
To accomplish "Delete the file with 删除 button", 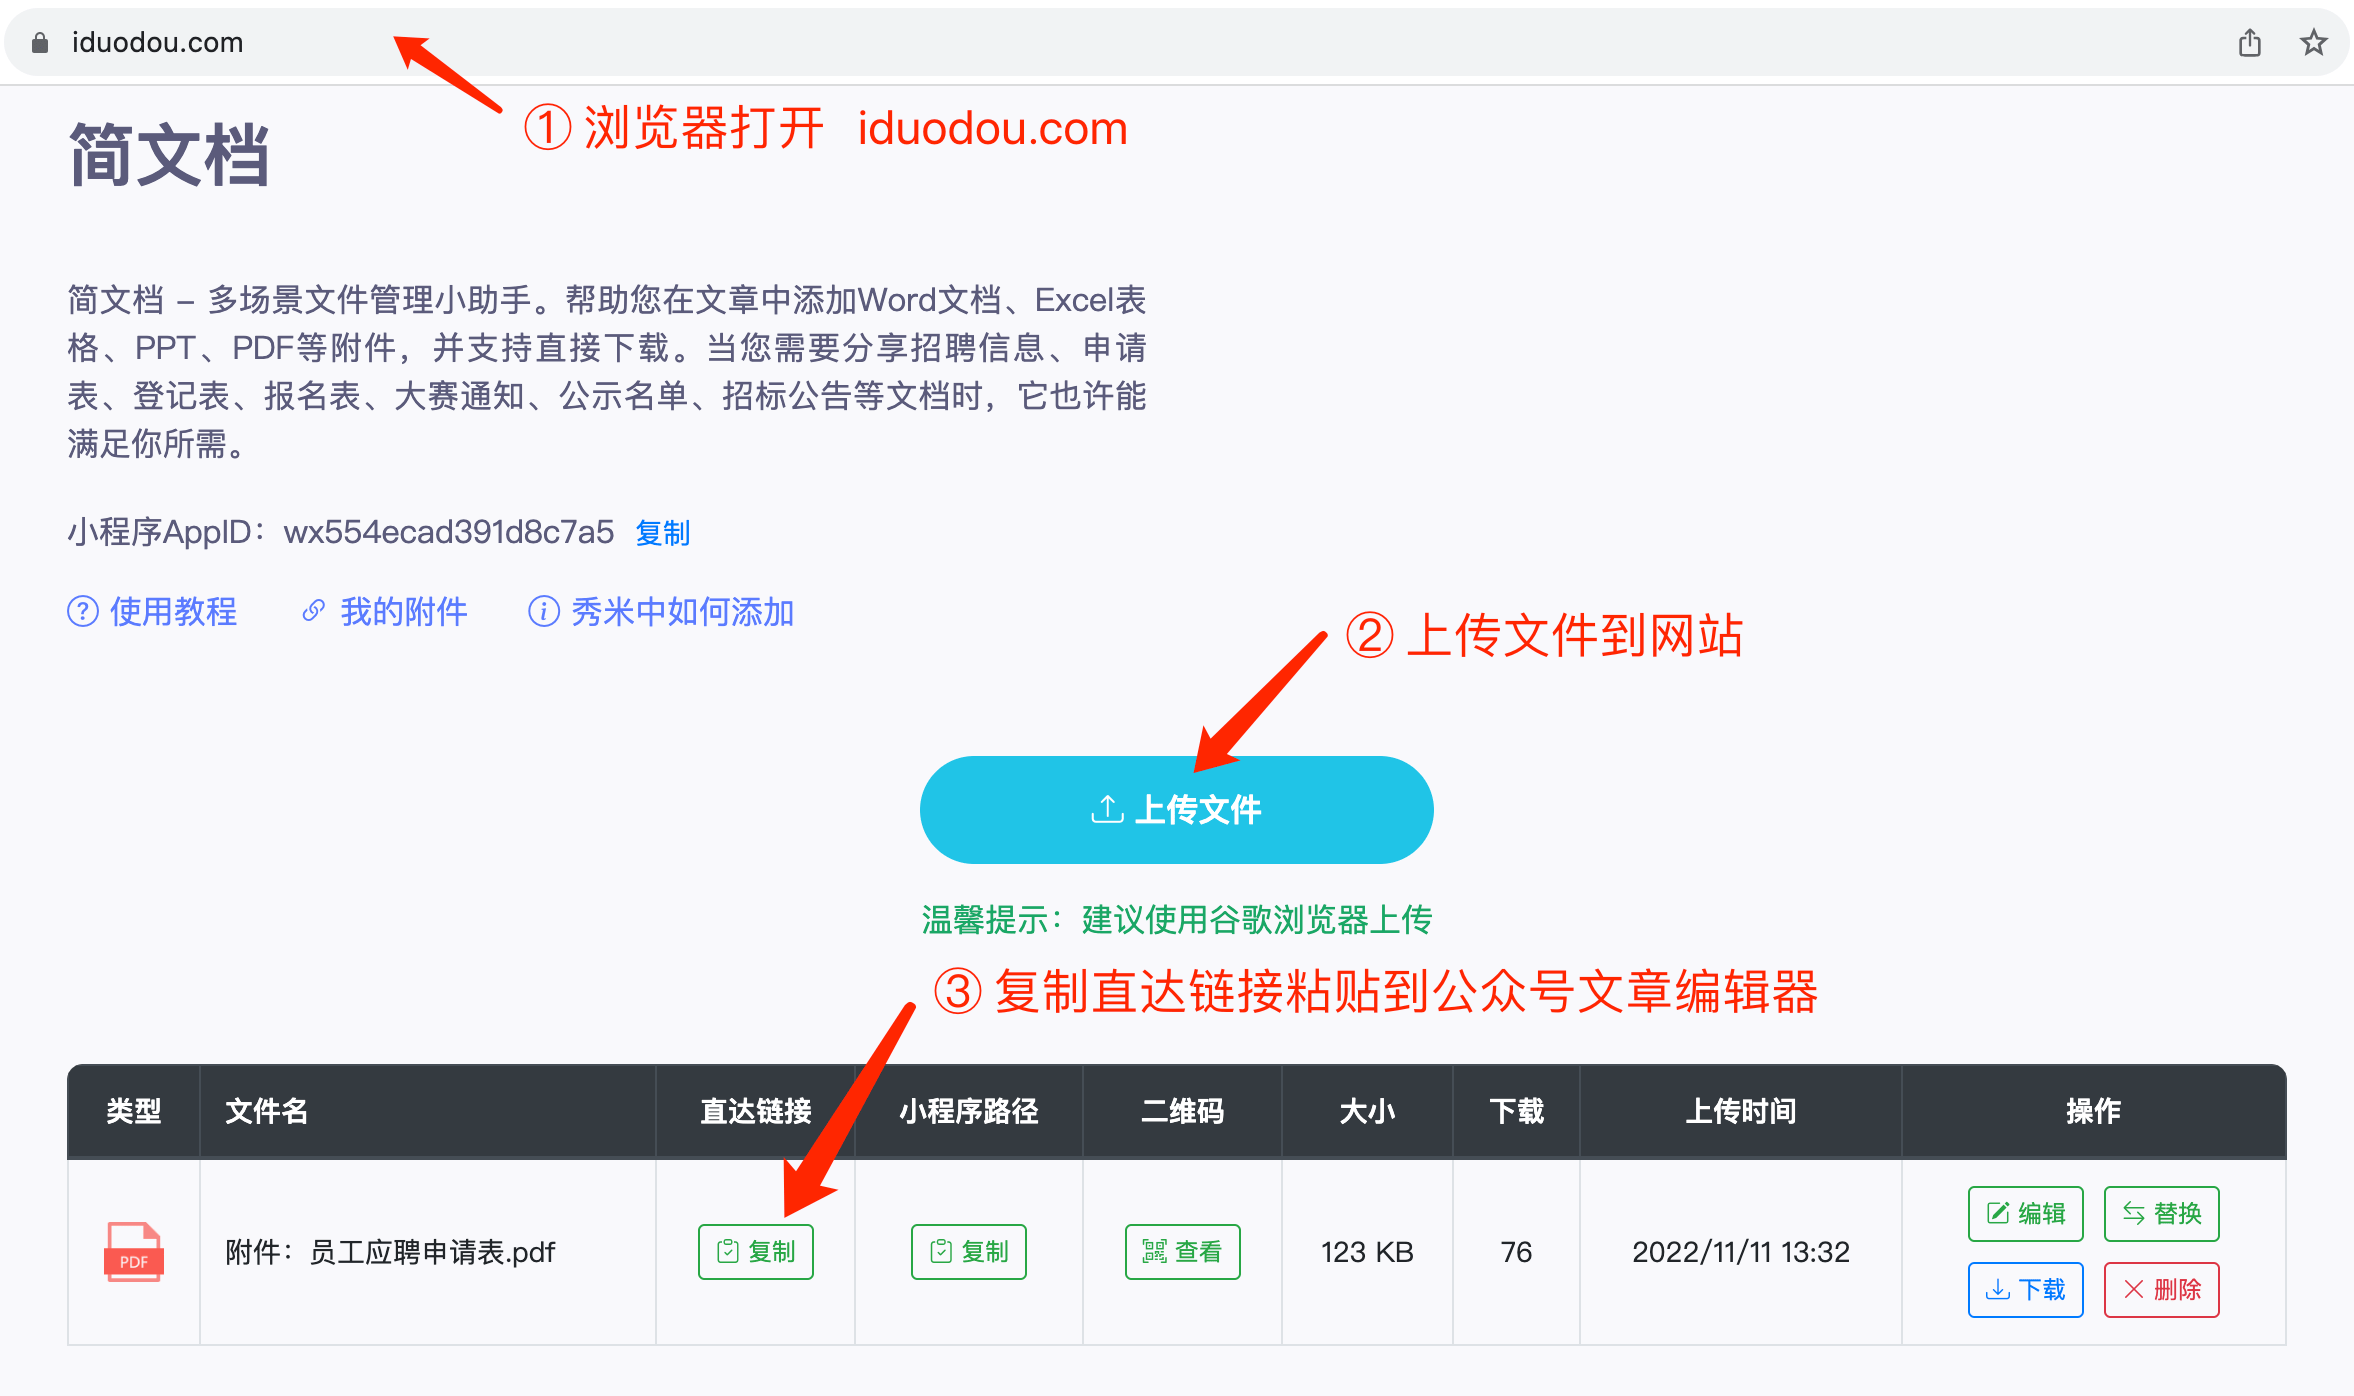I will coord(2162,1290).
